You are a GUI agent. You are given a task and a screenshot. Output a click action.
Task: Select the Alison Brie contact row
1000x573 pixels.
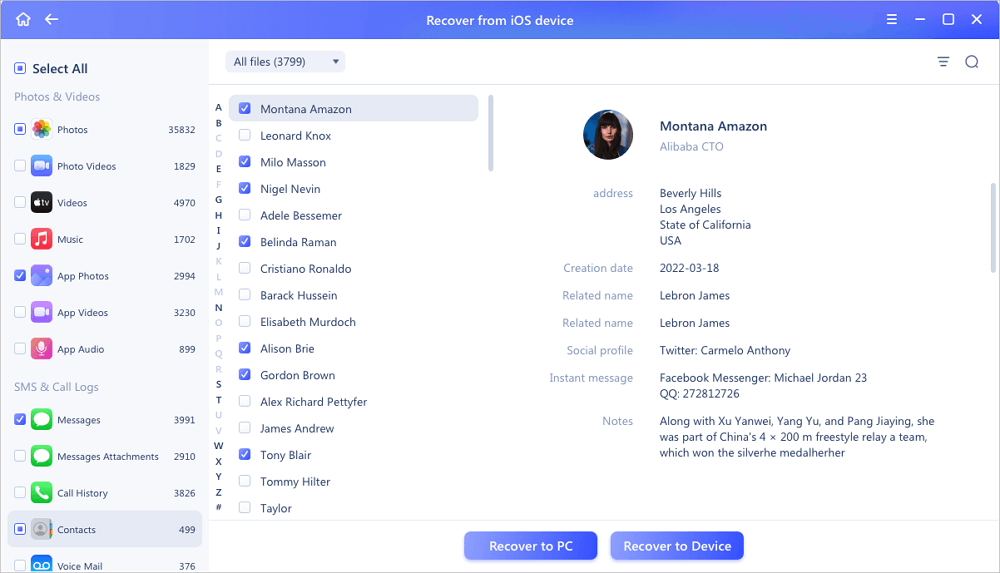point(353,348)
